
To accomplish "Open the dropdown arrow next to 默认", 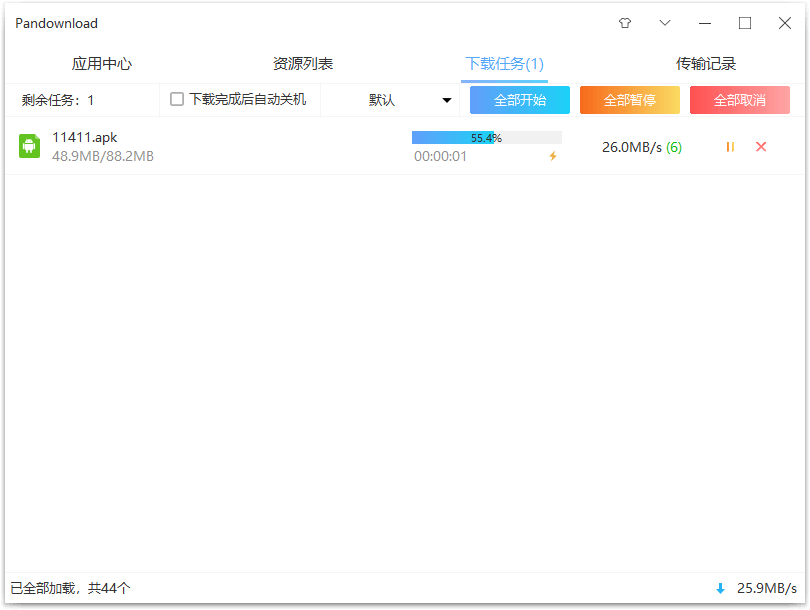I will (x=447, y=99).
